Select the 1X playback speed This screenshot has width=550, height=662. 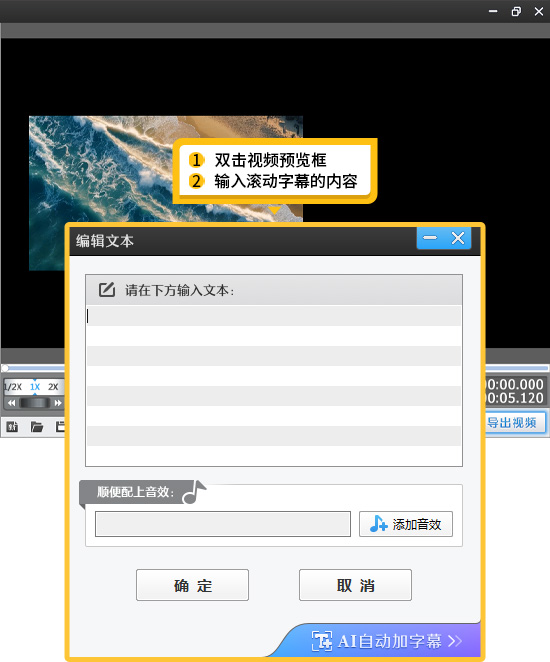click(x=35, y=387)
